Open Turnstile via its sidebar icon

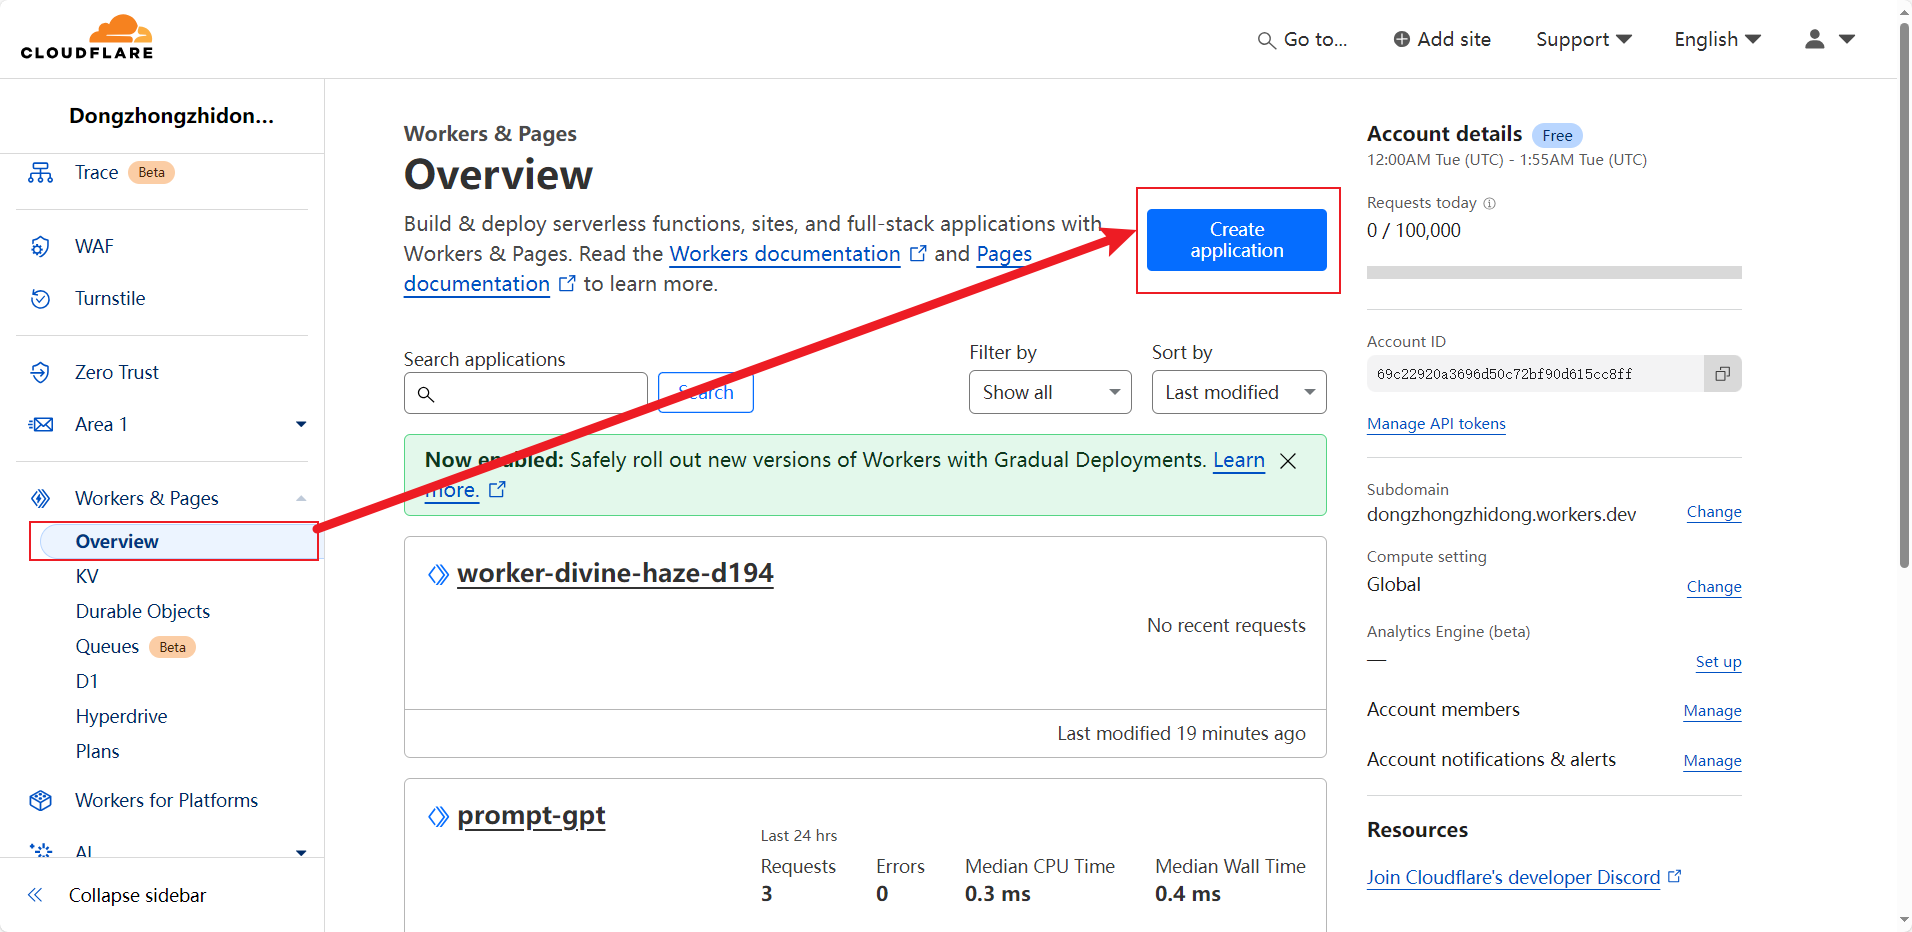click(x=40, y=298)
